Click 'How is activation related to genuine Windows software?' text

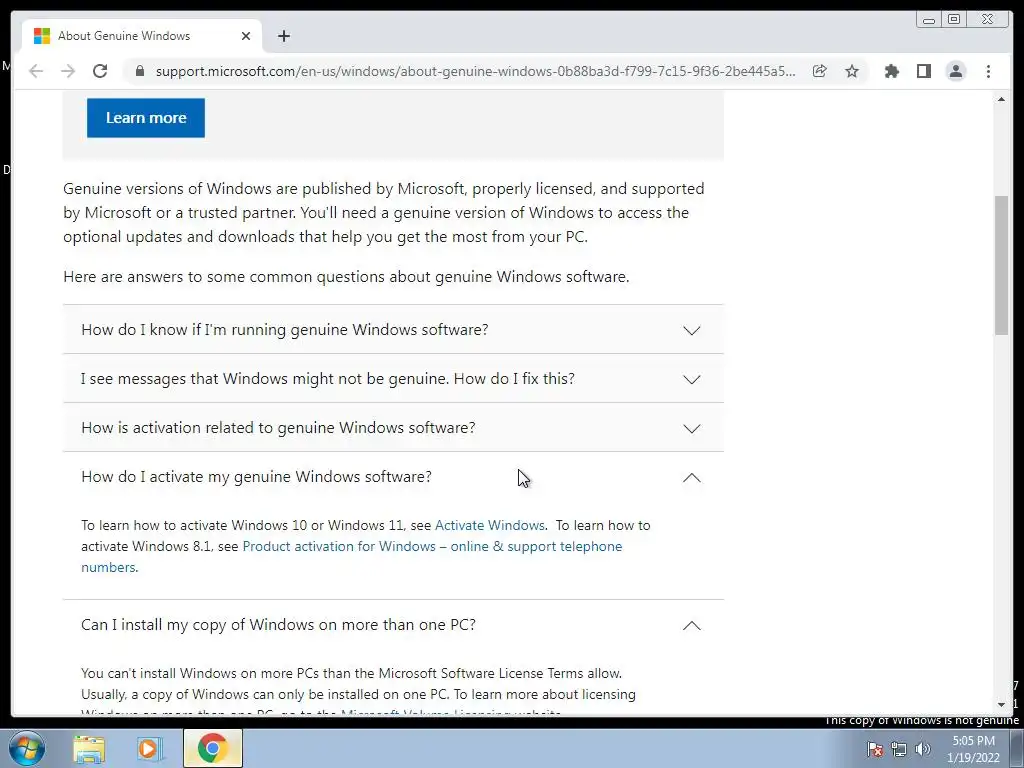click(278, 428)
